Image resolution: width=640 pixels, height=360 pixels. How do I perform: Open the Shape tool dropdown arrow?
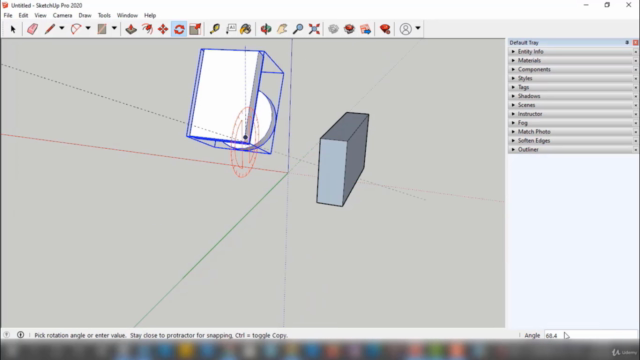[114, 29]
